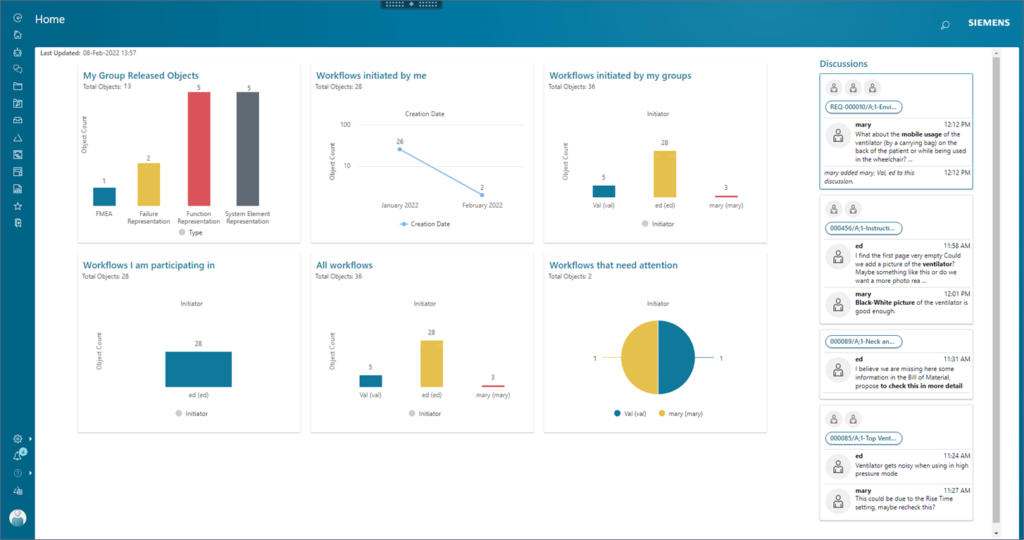
Task: Click the 000085/A;1-Top Vent... tag
Action: click(864, 438)
